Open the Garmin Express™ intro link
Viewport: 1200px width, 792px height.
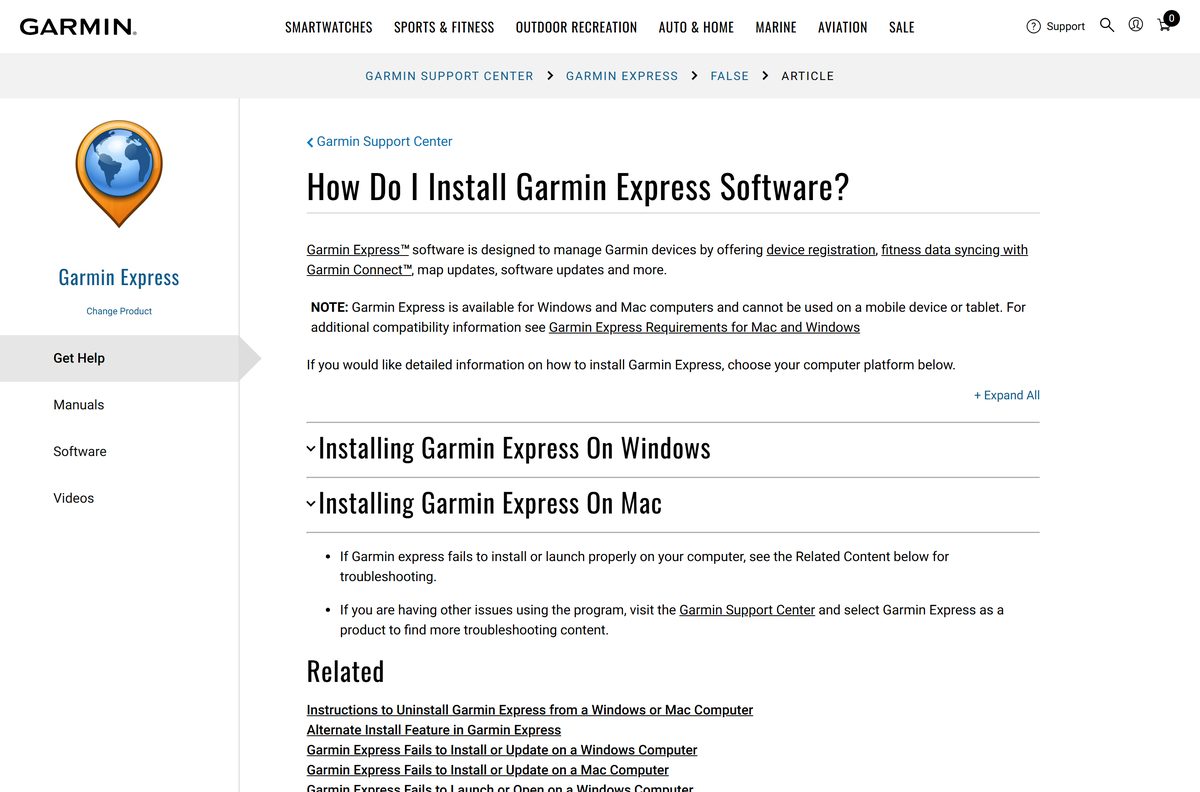tap(358, 250)
